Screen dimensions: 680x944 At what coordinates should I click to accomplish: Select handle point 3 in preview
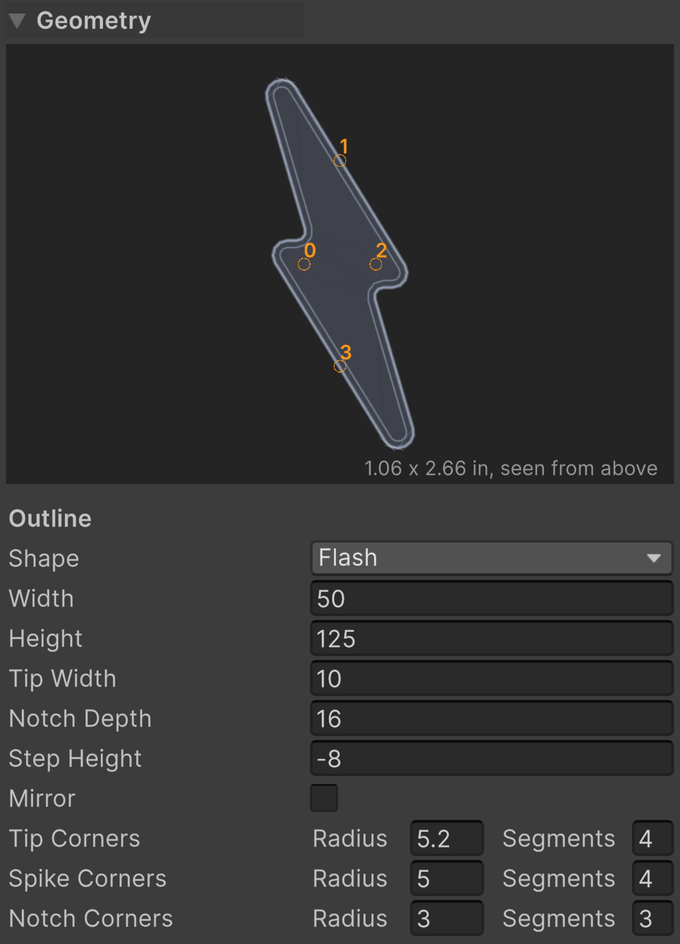tap(340, 366)
